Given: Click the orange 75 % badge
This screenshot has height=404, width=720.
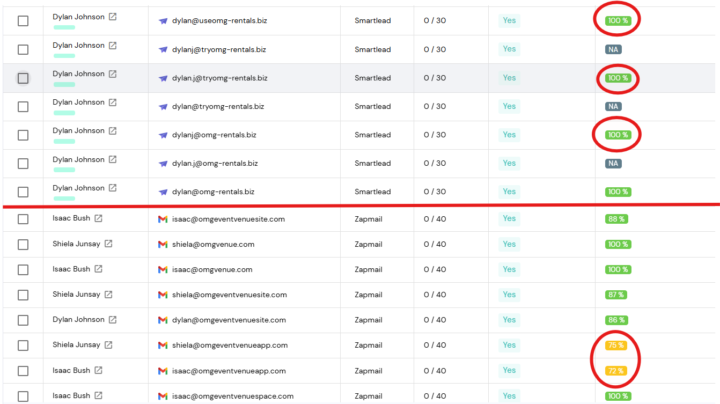Looking at the screenshot, I should [x=616, y=345].
